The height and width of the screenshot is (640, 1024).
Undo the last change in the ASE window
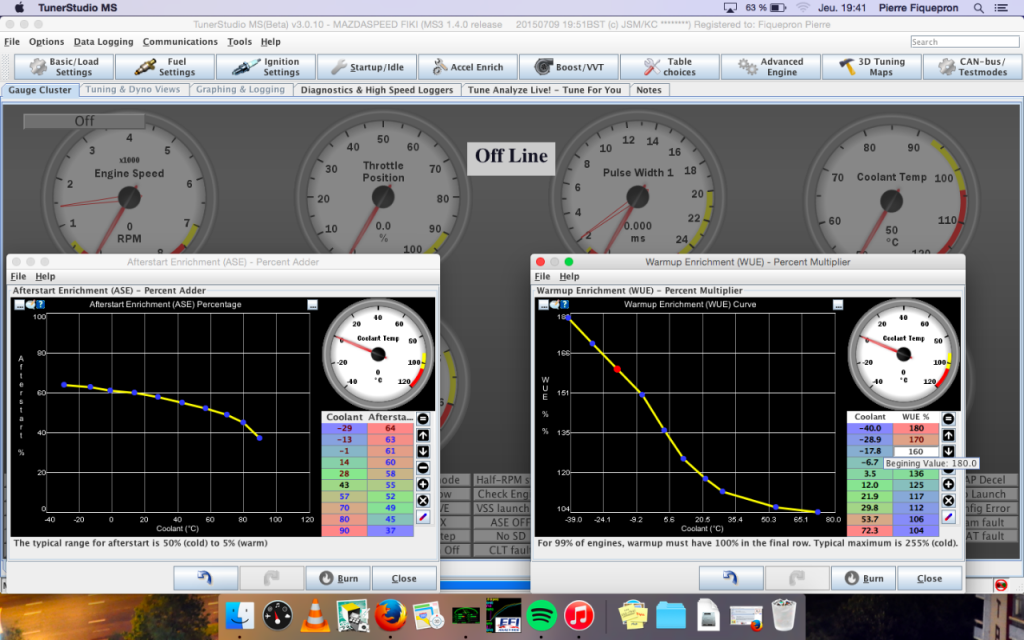pos(206,578)
